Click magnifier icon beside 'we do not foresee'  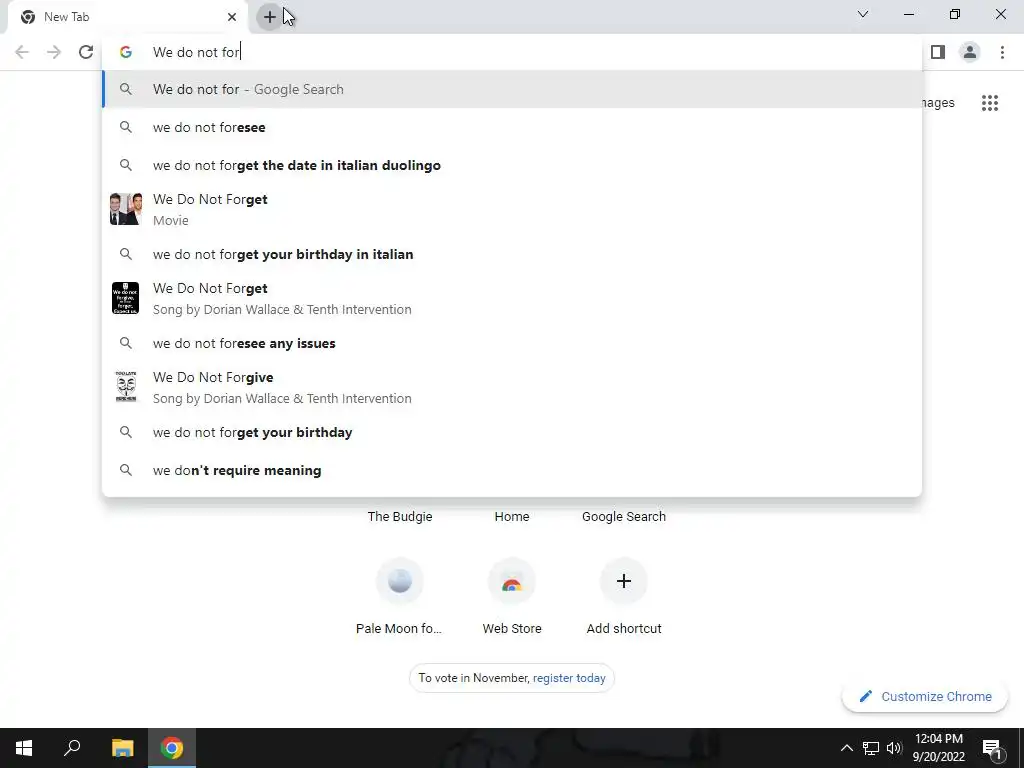[x=126, y=127]
